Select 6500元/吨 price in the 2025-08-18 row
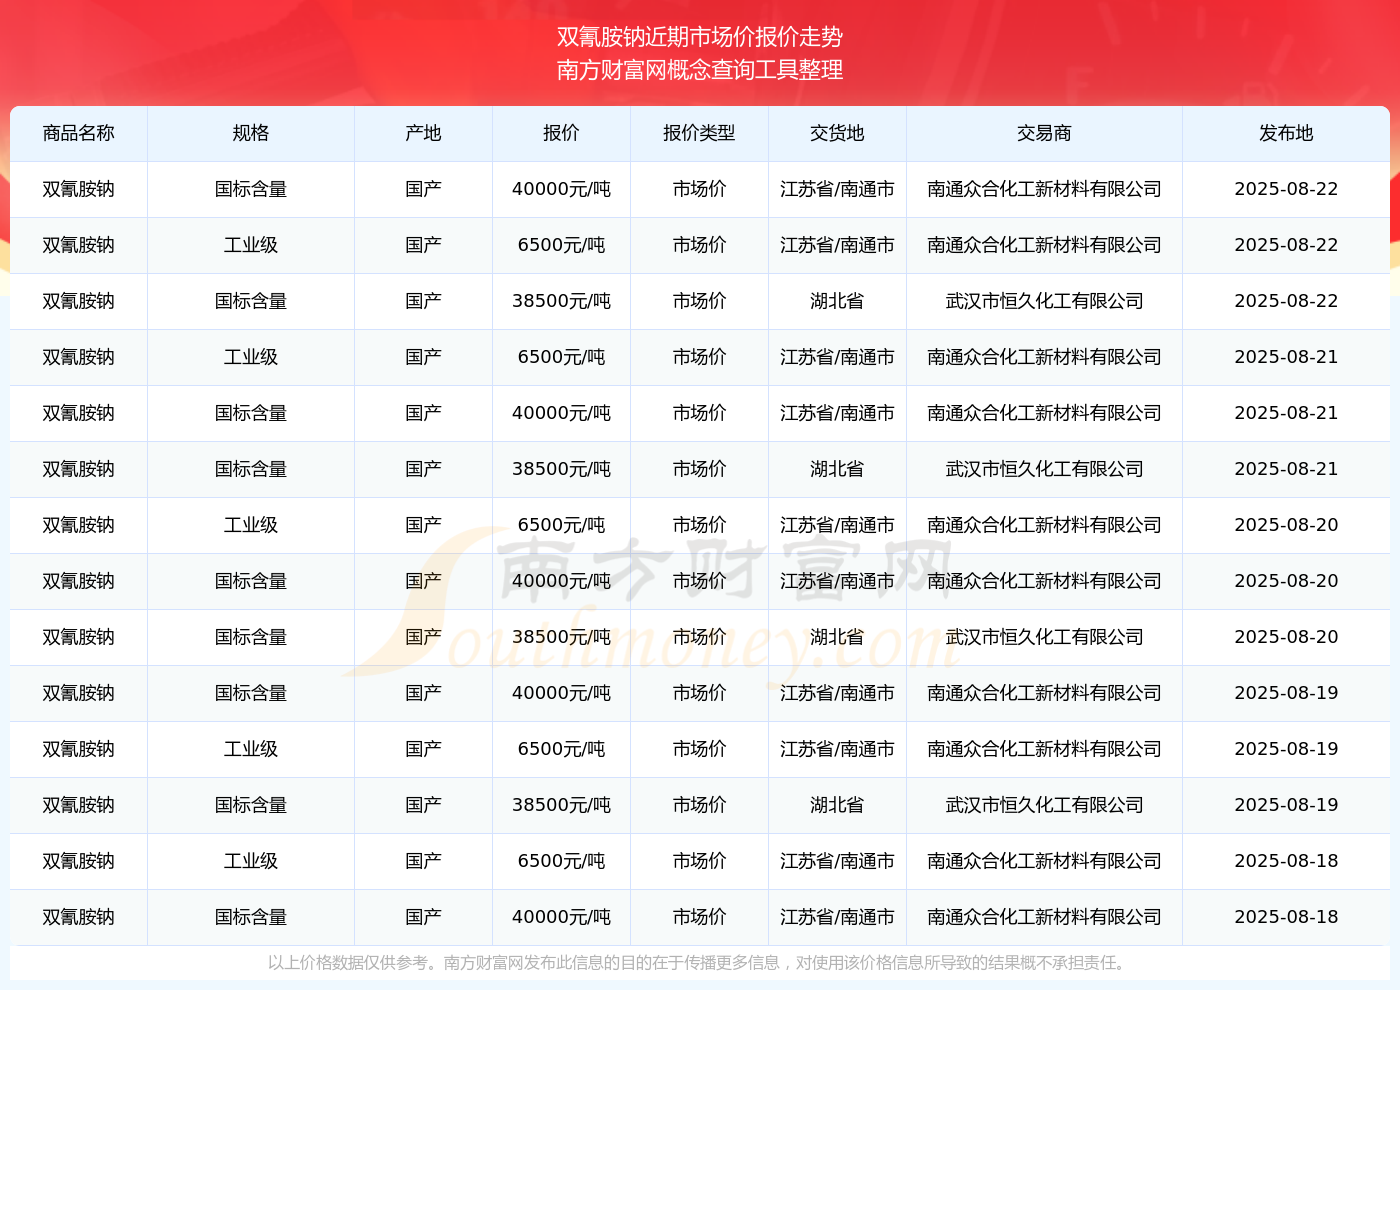Screen dimensions: 1400x1205 (561, 861)
